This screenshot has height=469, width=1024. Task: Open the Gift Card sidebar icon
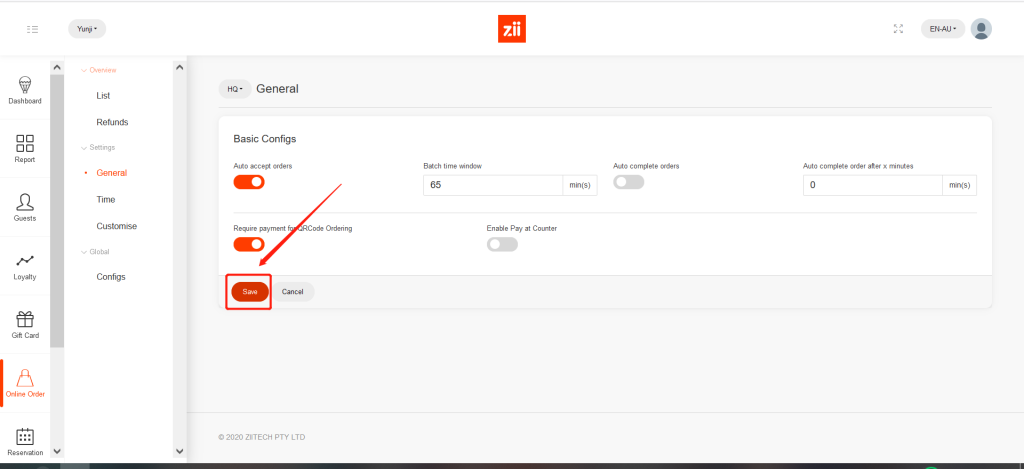click(x=25, y=320)
